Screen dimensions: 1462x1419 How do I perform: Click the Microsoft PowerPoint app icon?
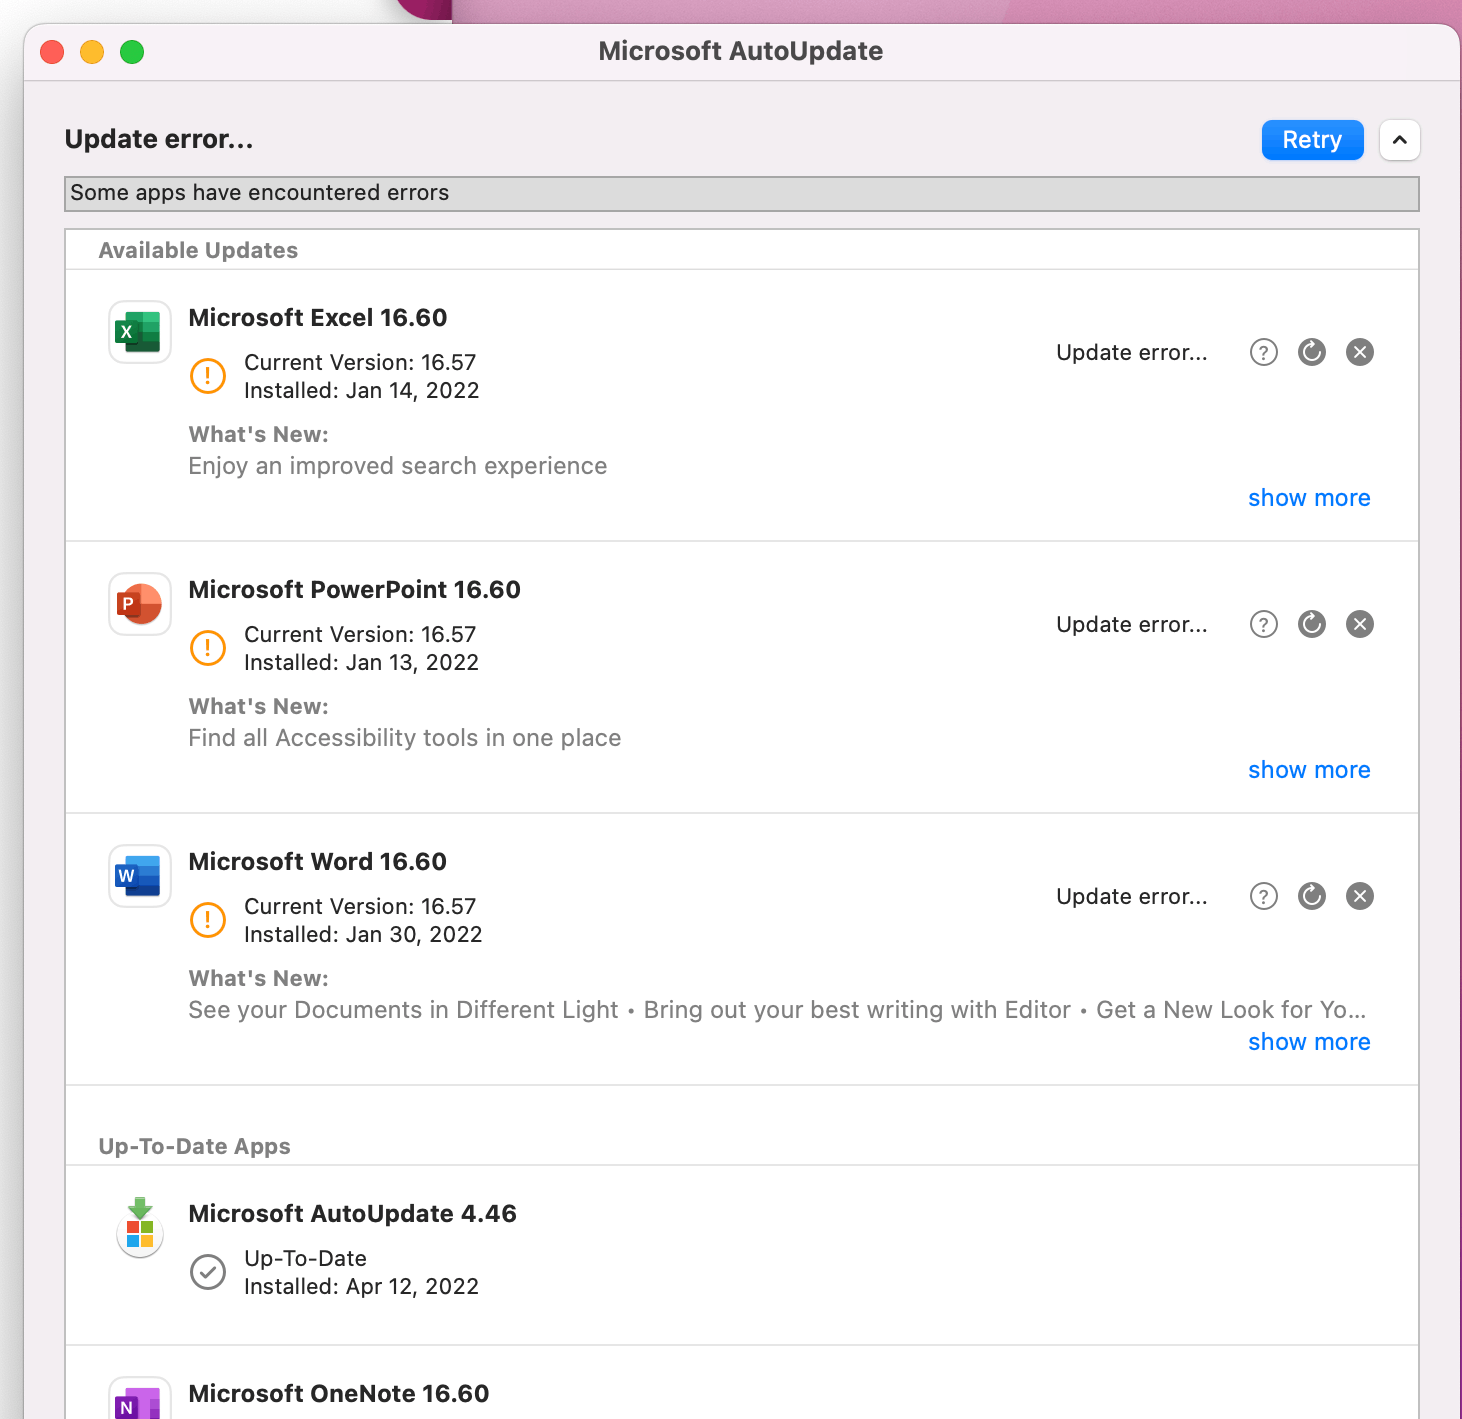tap(140, 604)
